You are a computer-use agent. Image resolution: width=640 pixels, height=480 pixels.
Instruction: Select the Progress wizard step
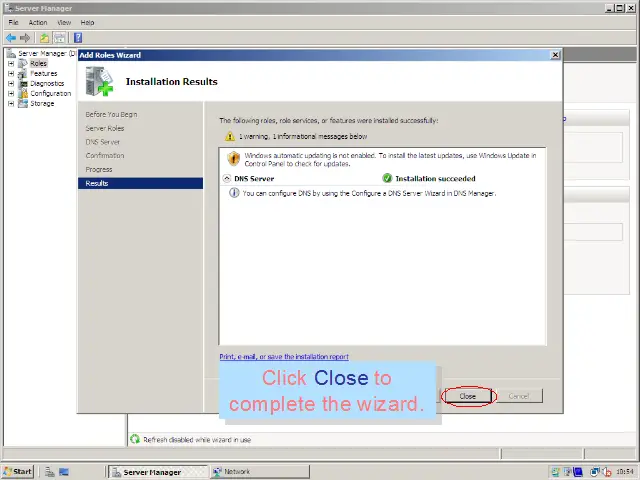click(x=99, y=169)
